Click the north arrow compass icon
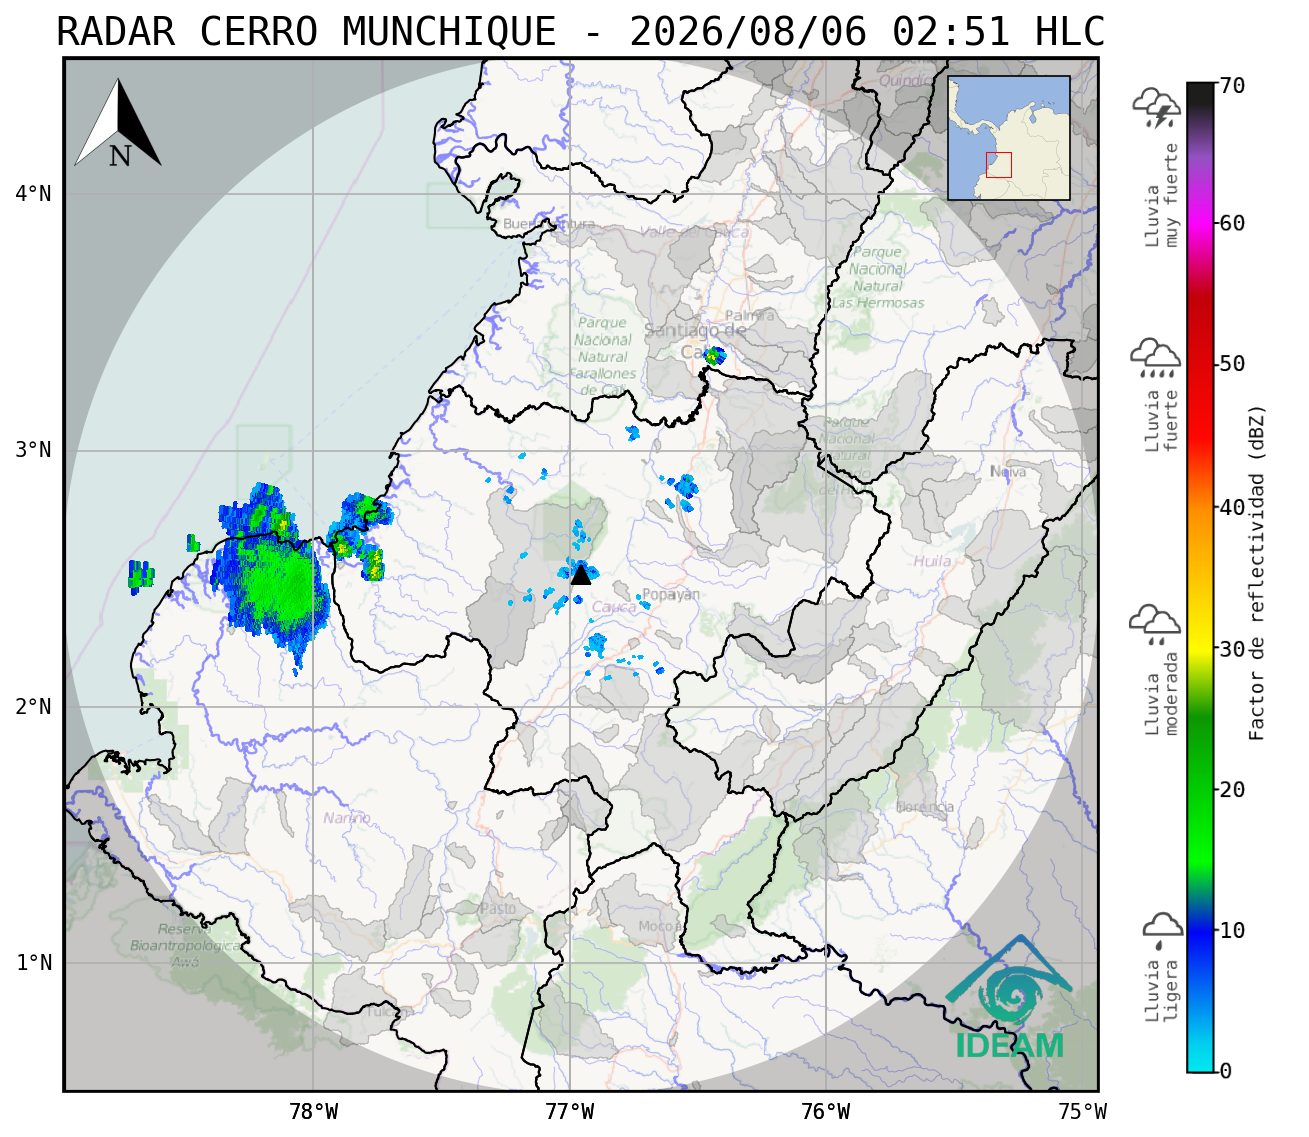 click(x=118, y=124)
